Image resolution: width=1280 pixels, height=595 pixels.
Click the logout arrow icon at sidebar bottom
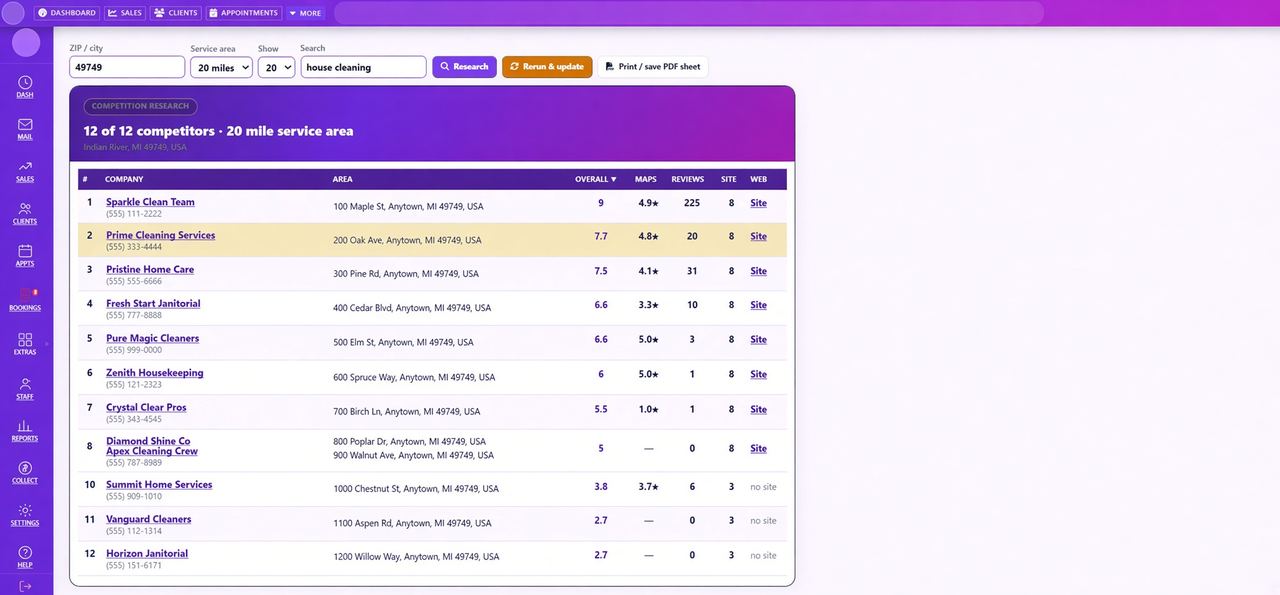tap(25, 586)
